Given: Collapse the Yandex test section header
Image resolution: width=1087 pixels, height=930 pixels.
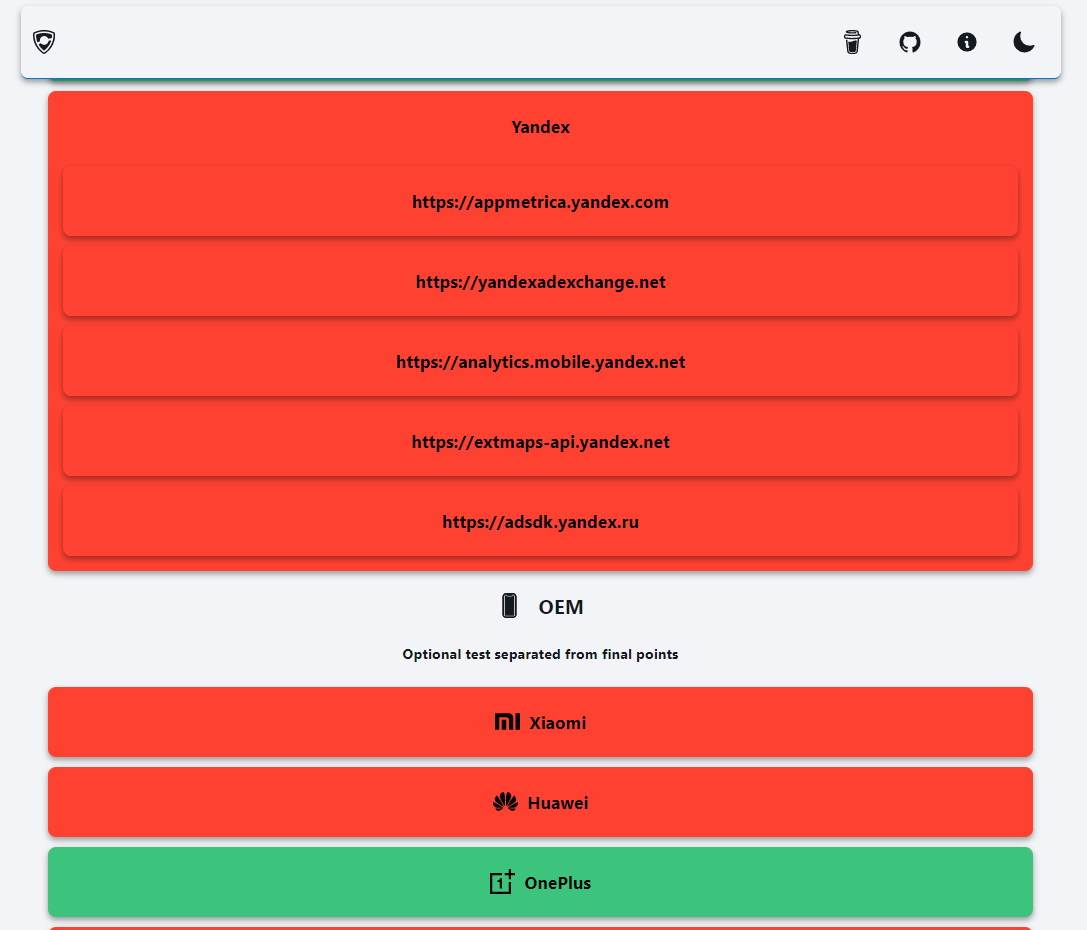Looking at the screenshot, I should click(540, 128).
